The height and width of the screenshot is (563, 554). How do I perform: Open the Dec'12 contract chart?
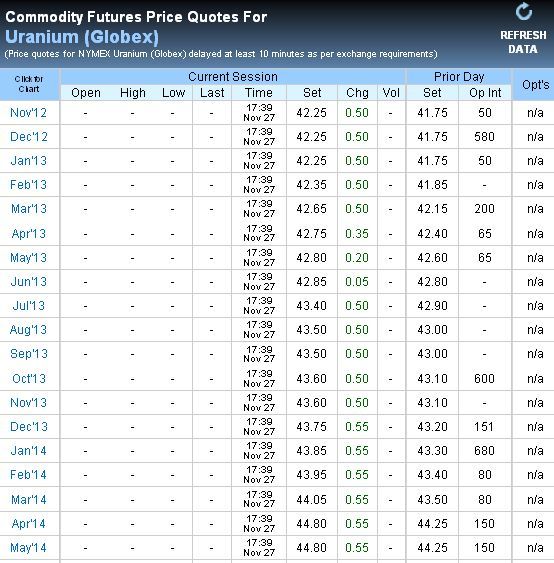tap(29, 137)
